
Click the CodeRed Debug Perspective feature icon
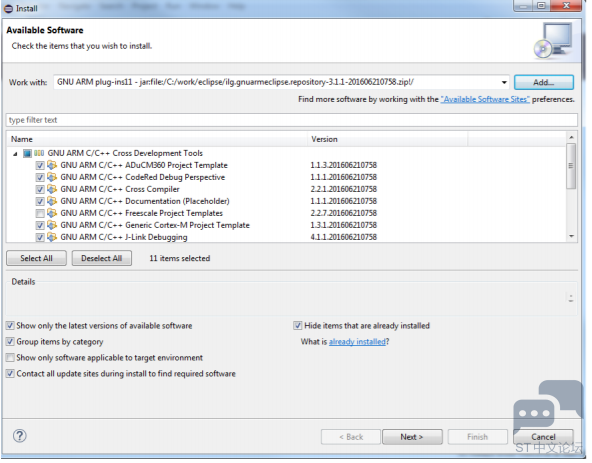[52, 177]
